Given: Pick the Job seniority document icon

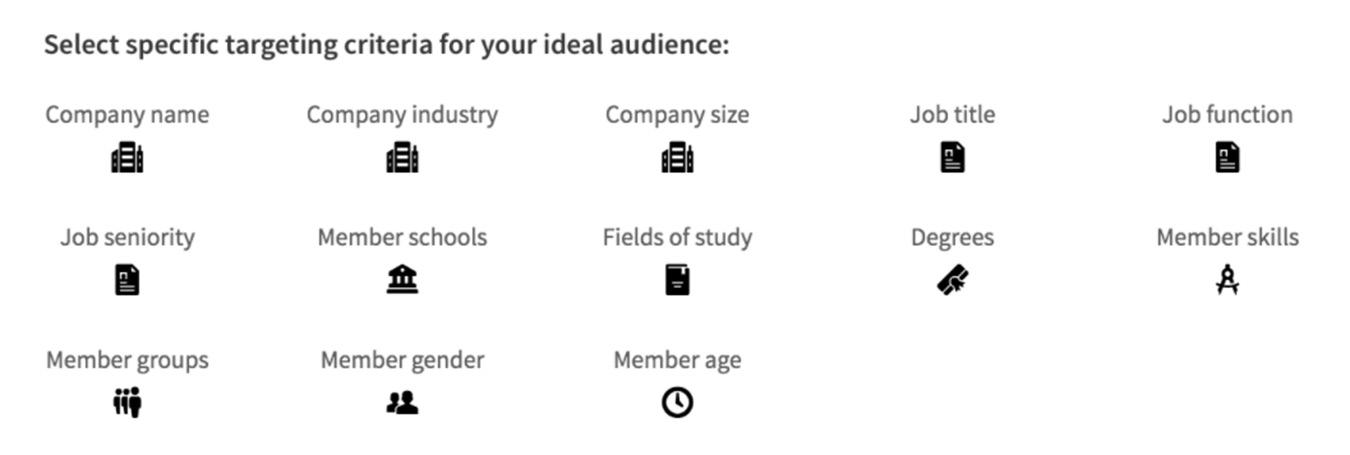Looking at the screenshot, I should 127,280.
